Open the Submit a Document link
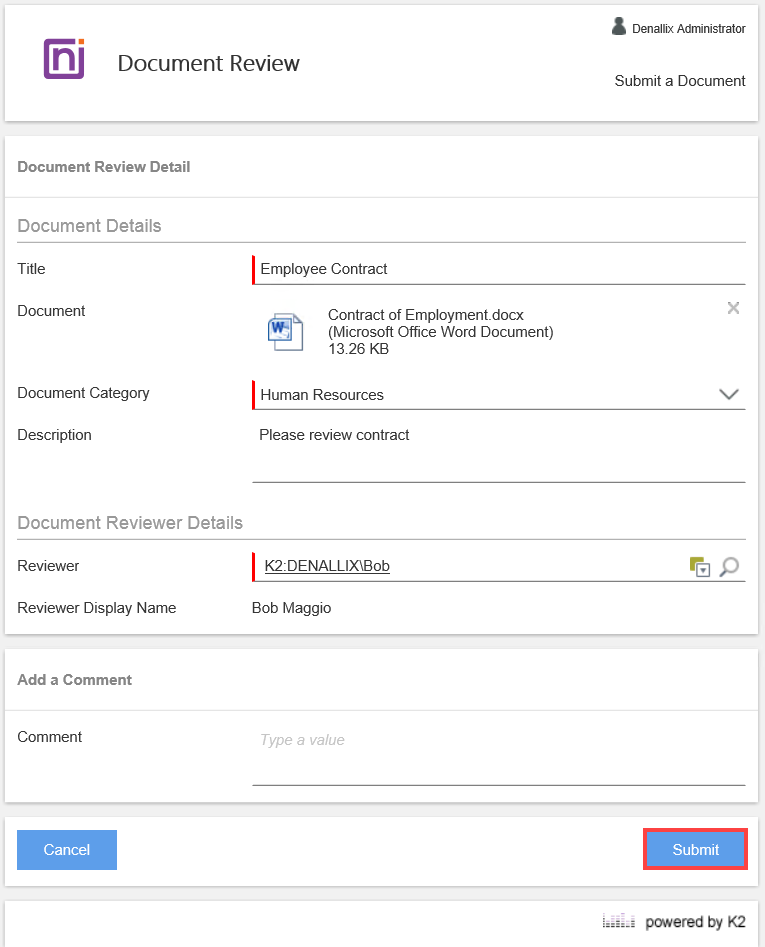 point(679,81)
